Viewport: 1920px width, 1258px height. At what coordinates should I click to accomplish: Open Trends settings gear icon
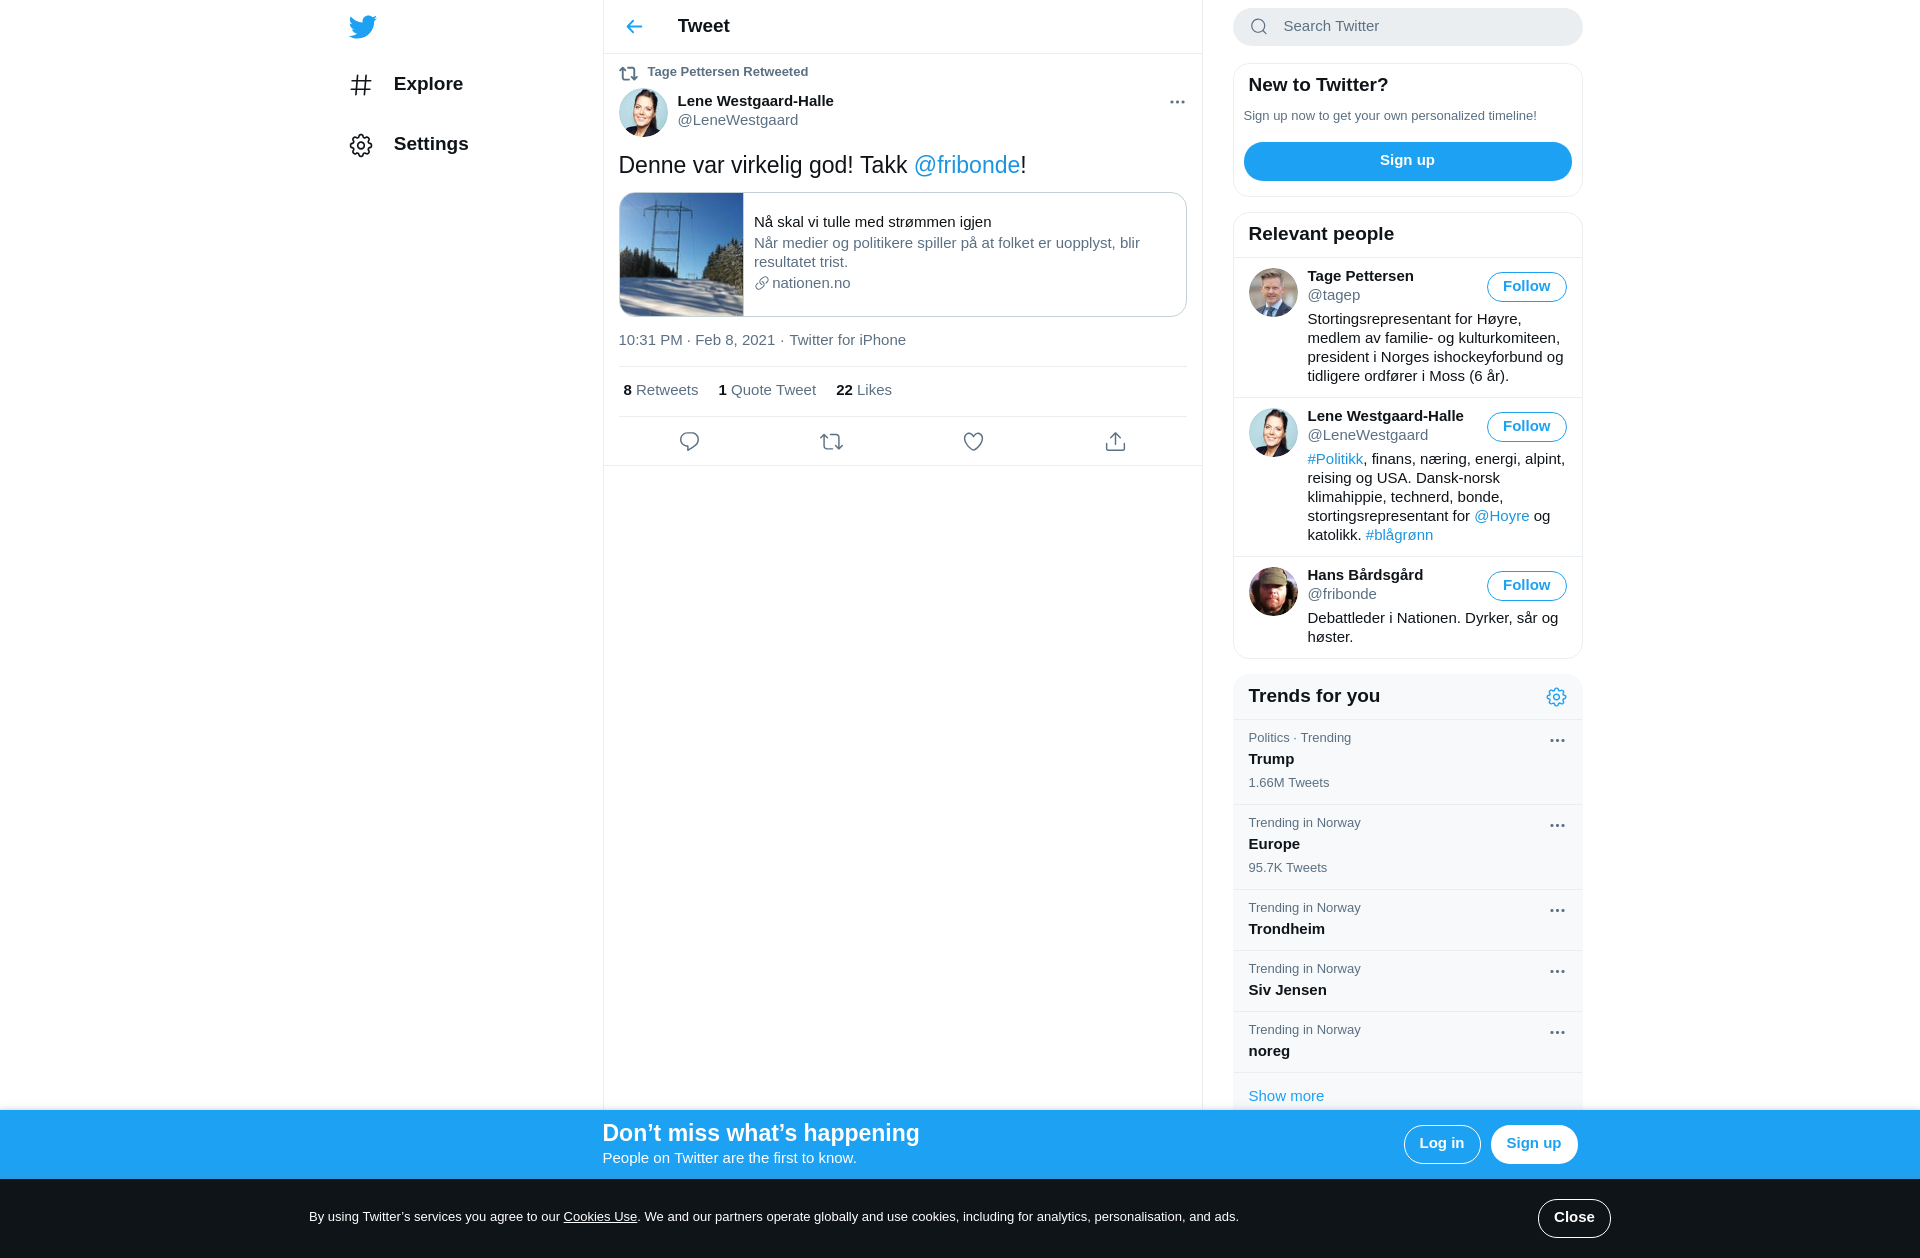[x=1556, y=697]
